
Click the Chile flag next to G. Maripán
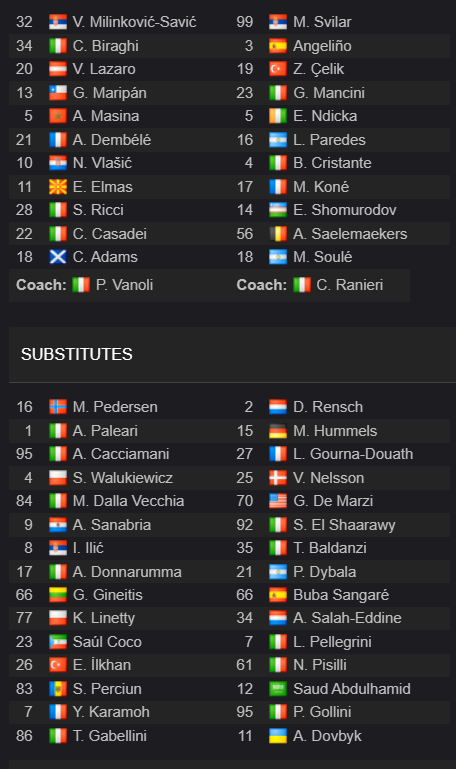[58, 93]
